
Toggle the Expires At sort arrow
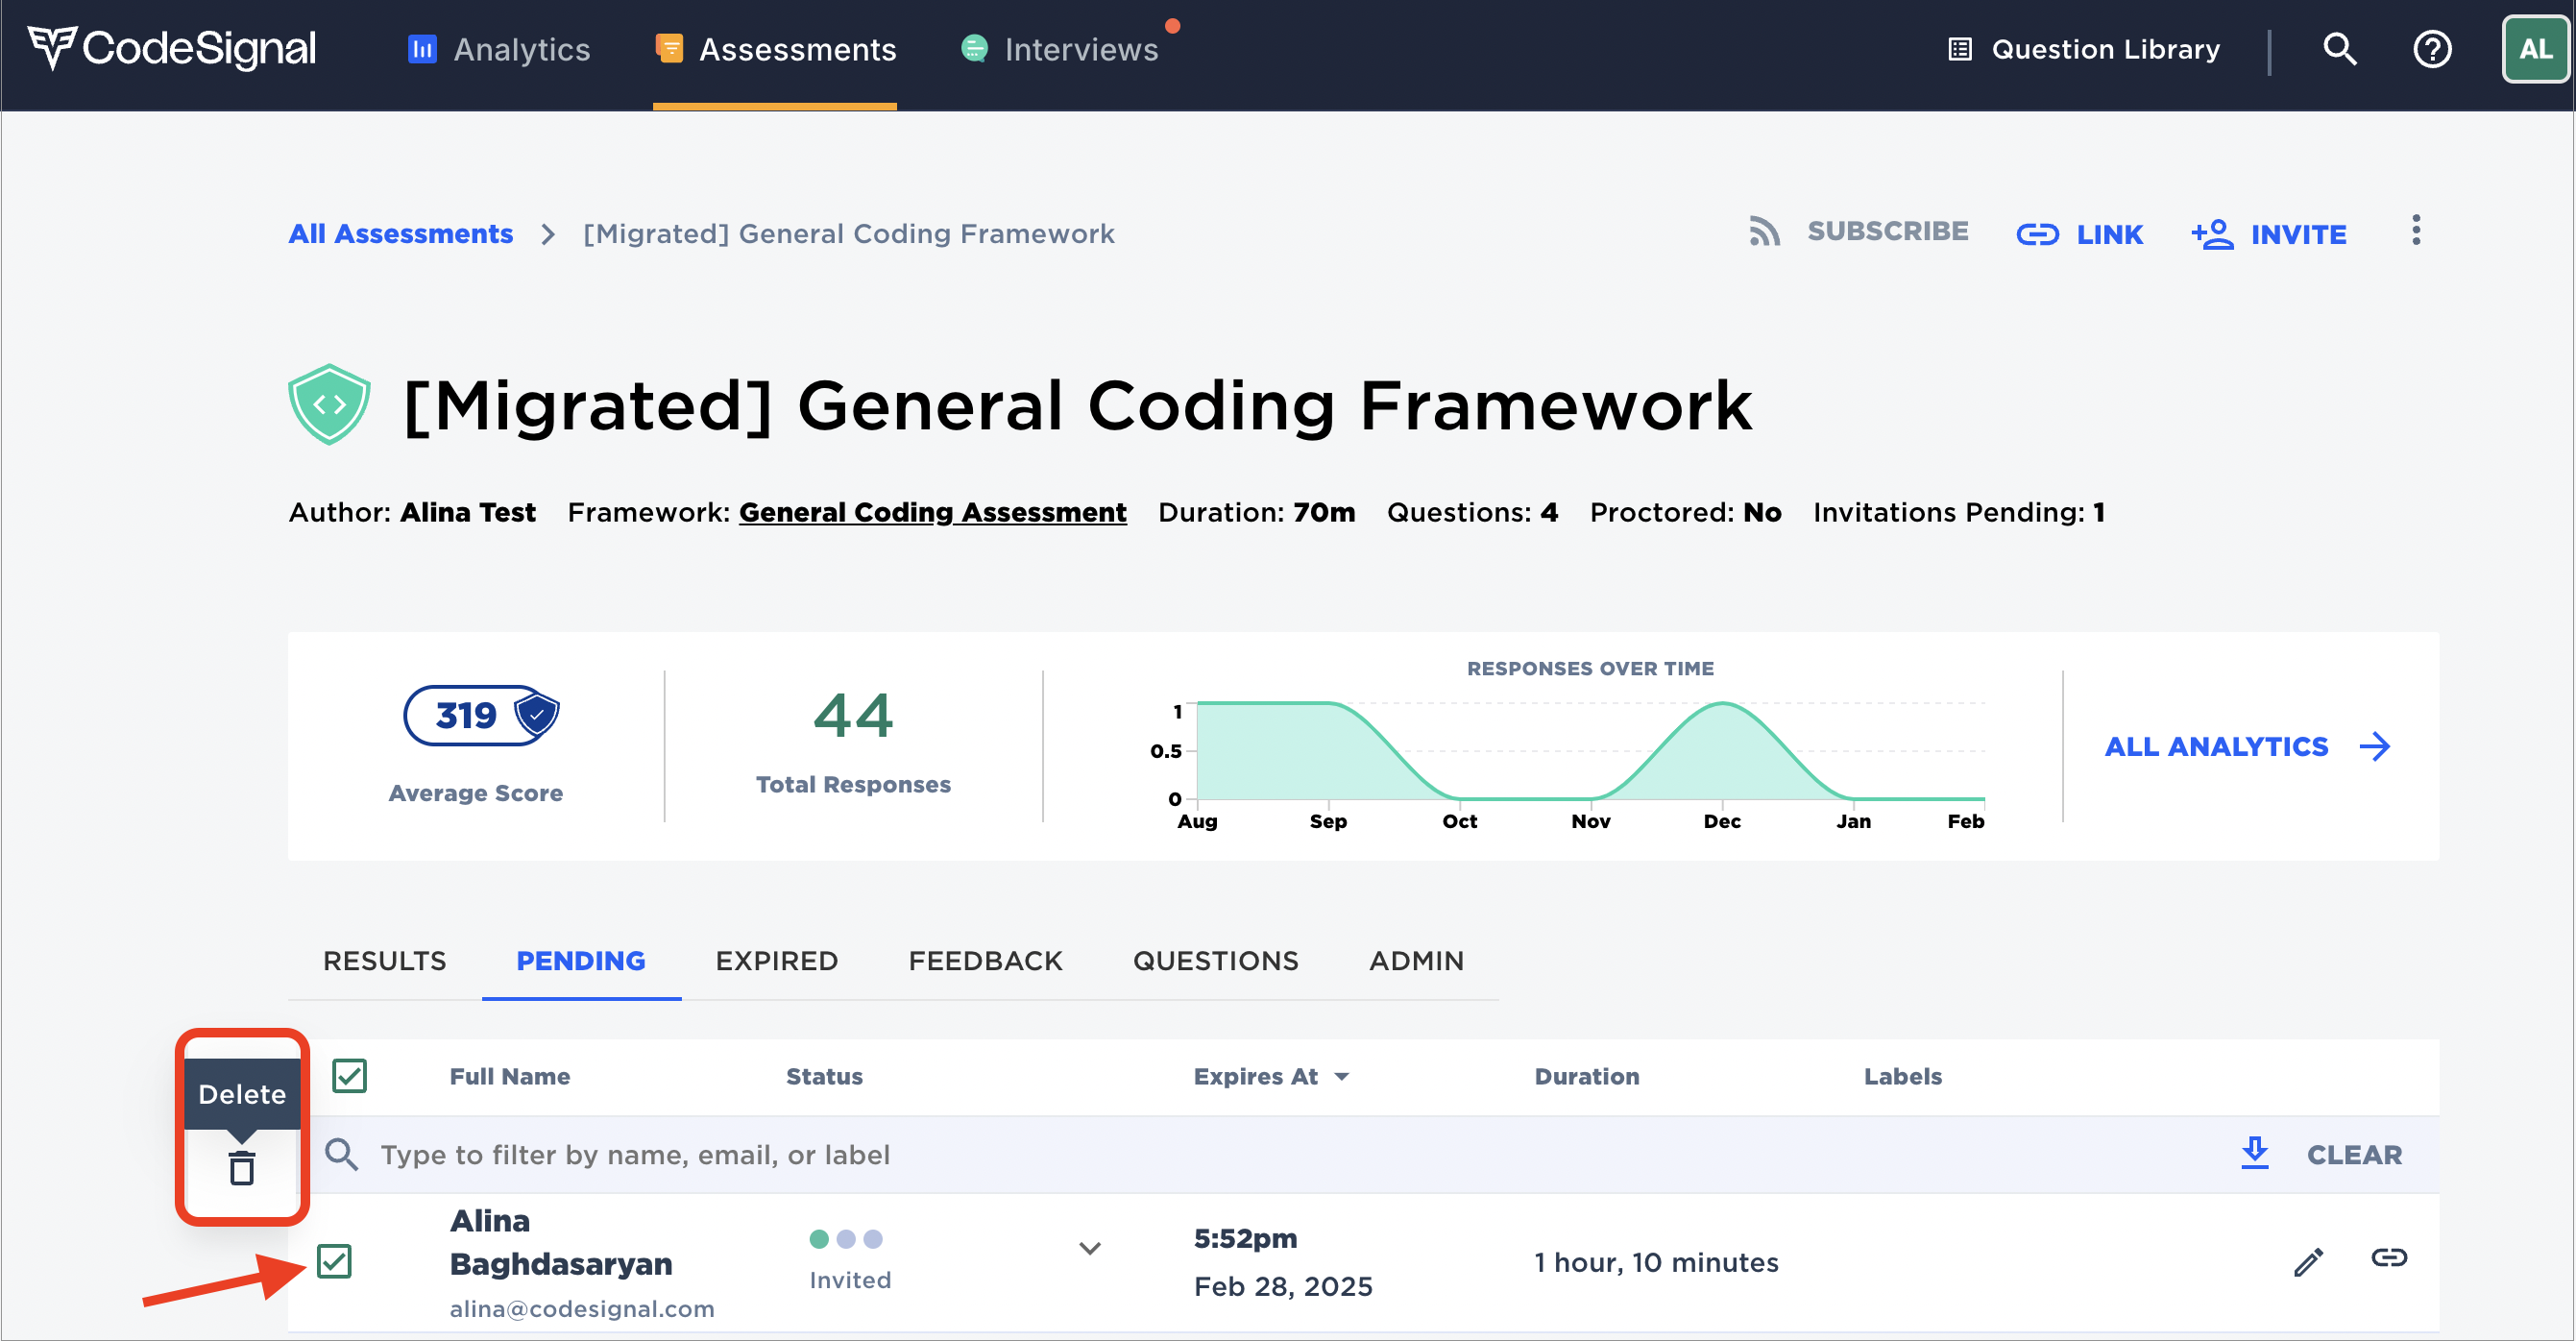coord(1342,1077)
